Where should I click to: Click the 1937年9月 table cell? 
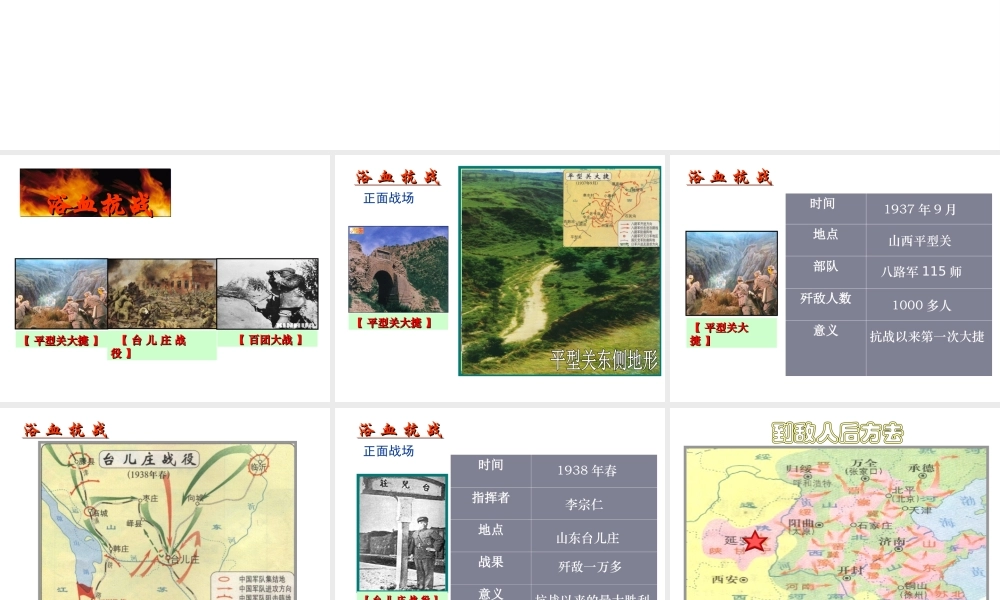[929, 209]
